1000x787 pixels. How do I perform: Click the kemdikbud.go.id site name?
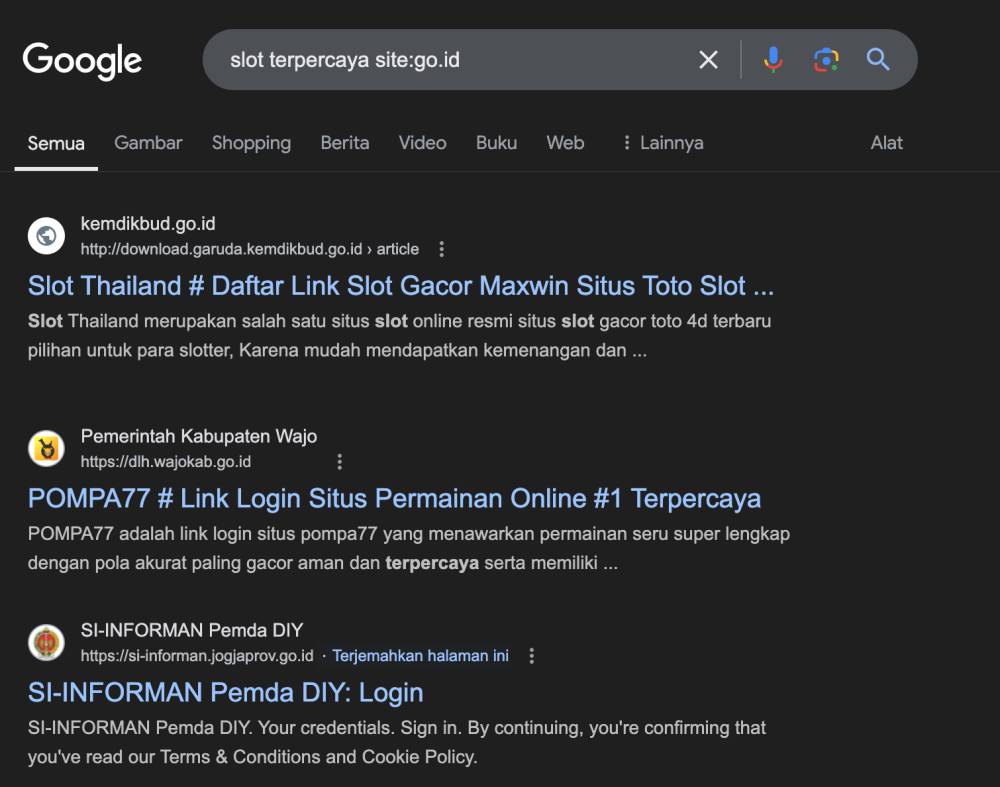(x=148, y=224)
